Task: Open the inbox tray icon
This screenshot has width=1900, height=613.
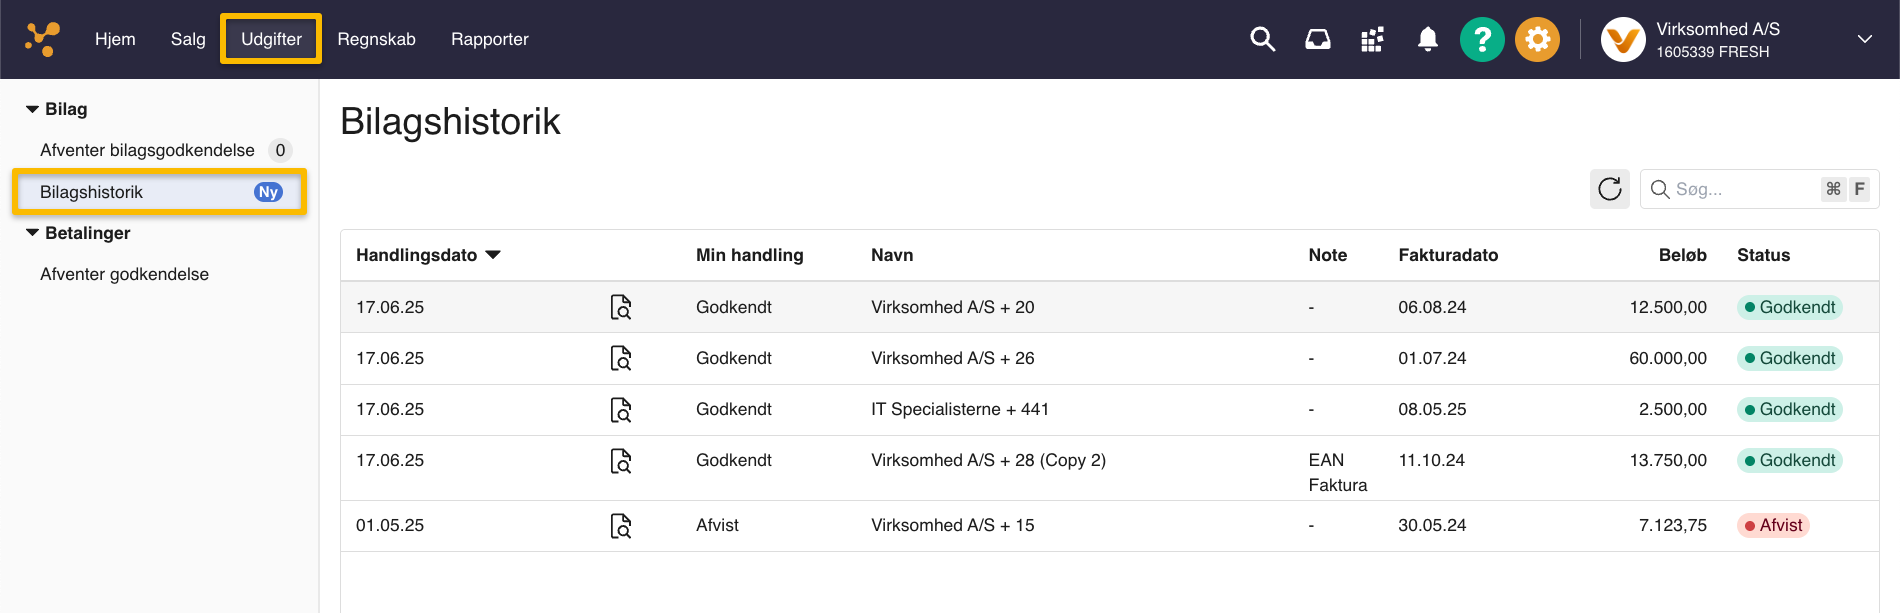Action: coord(1318,40)
